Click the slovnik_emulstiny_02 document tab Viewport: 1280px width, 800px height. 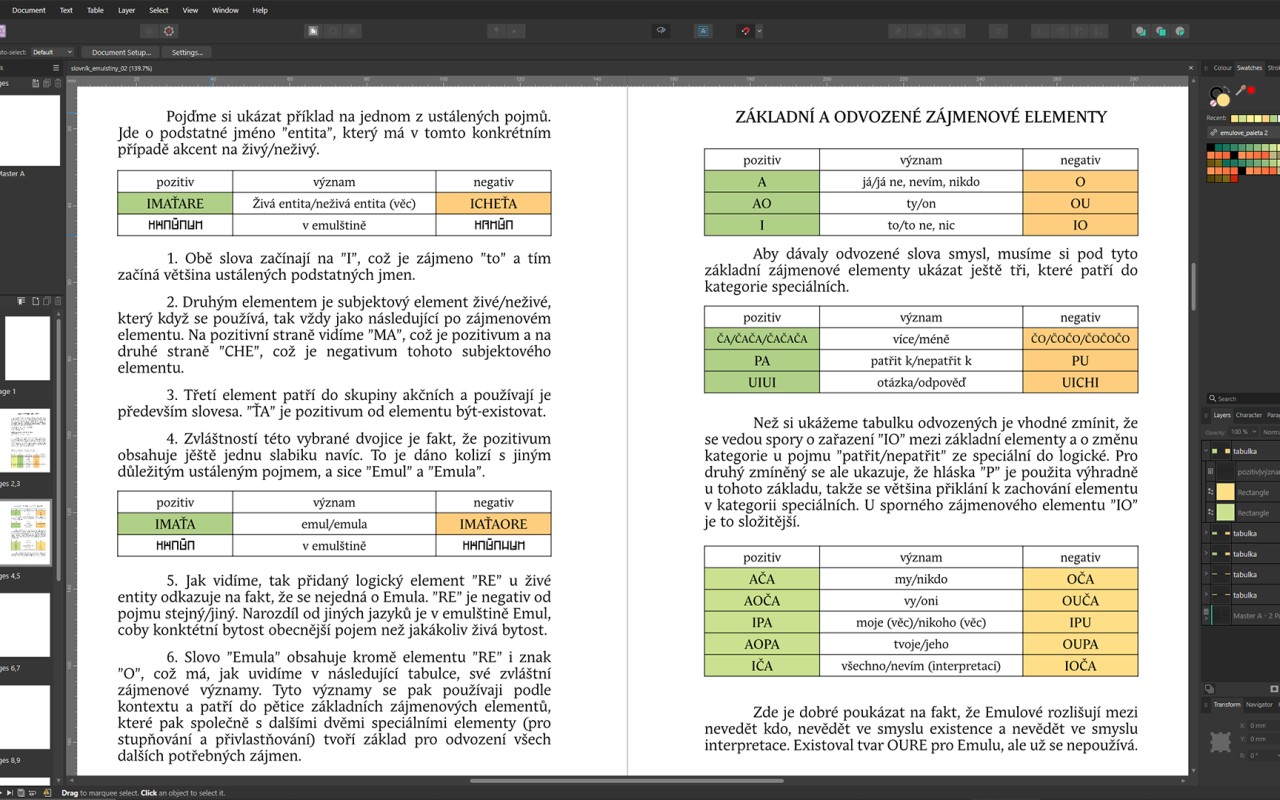click(112, 68)
